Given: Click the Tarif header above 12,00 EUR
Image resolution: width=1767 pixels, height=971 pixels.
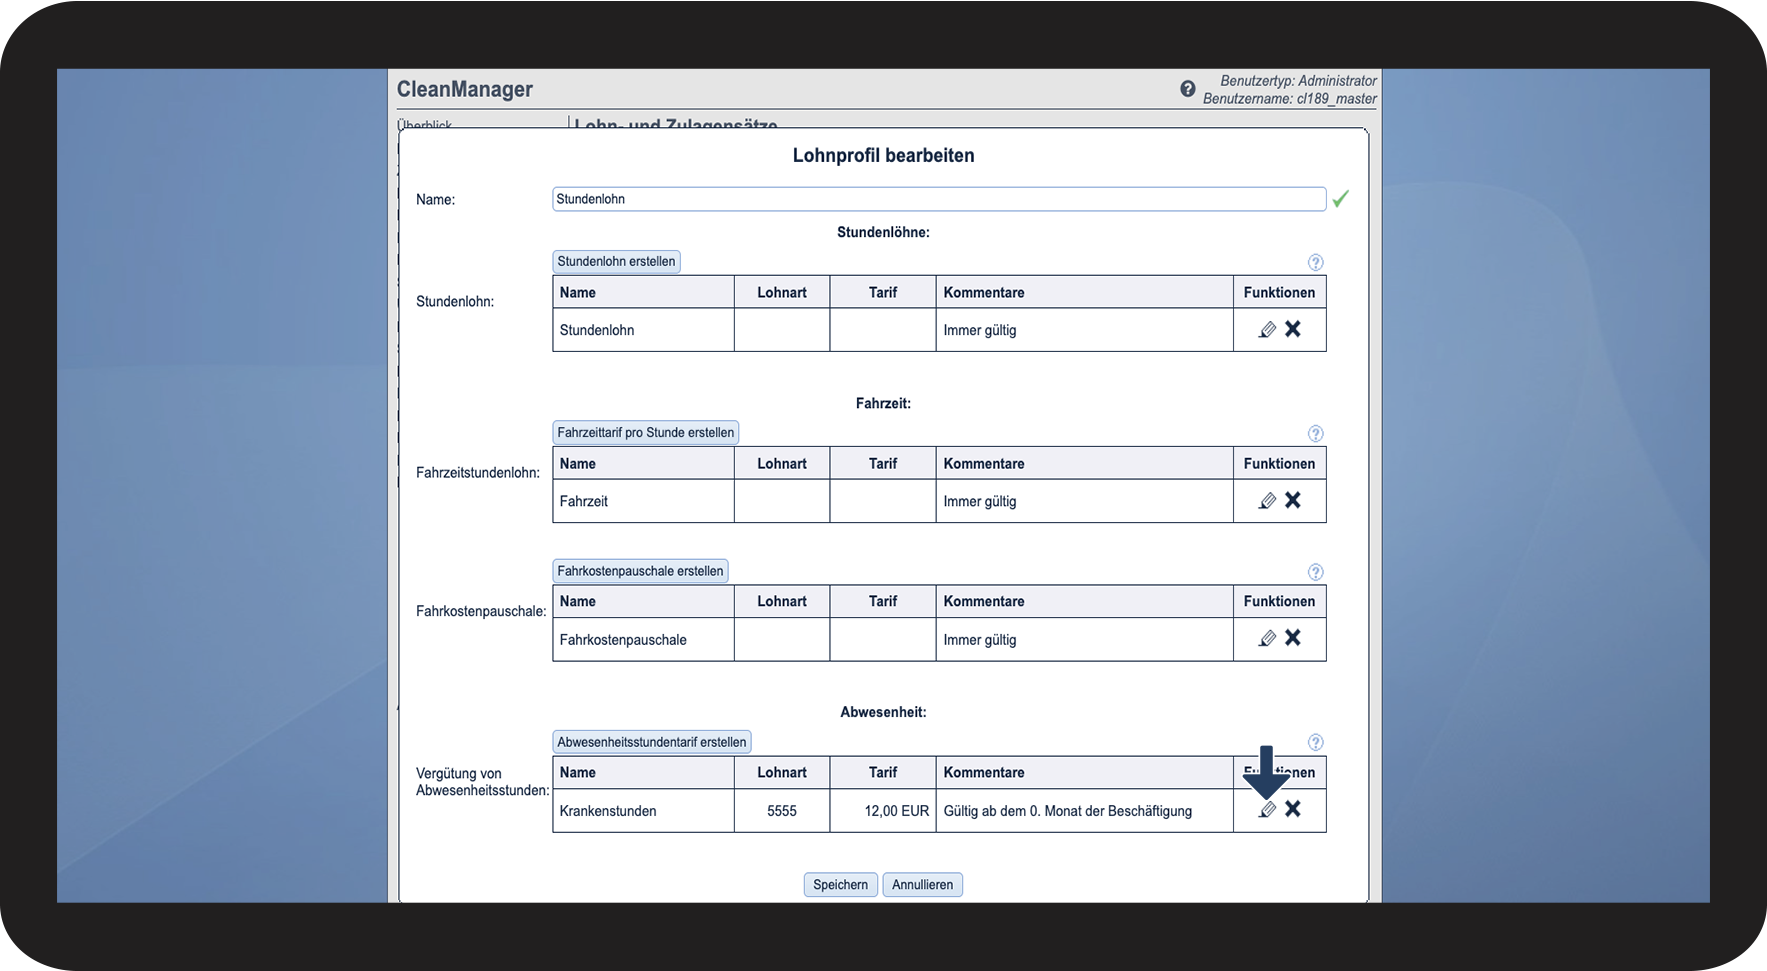Looking at the screenshot, I should 883,772.
